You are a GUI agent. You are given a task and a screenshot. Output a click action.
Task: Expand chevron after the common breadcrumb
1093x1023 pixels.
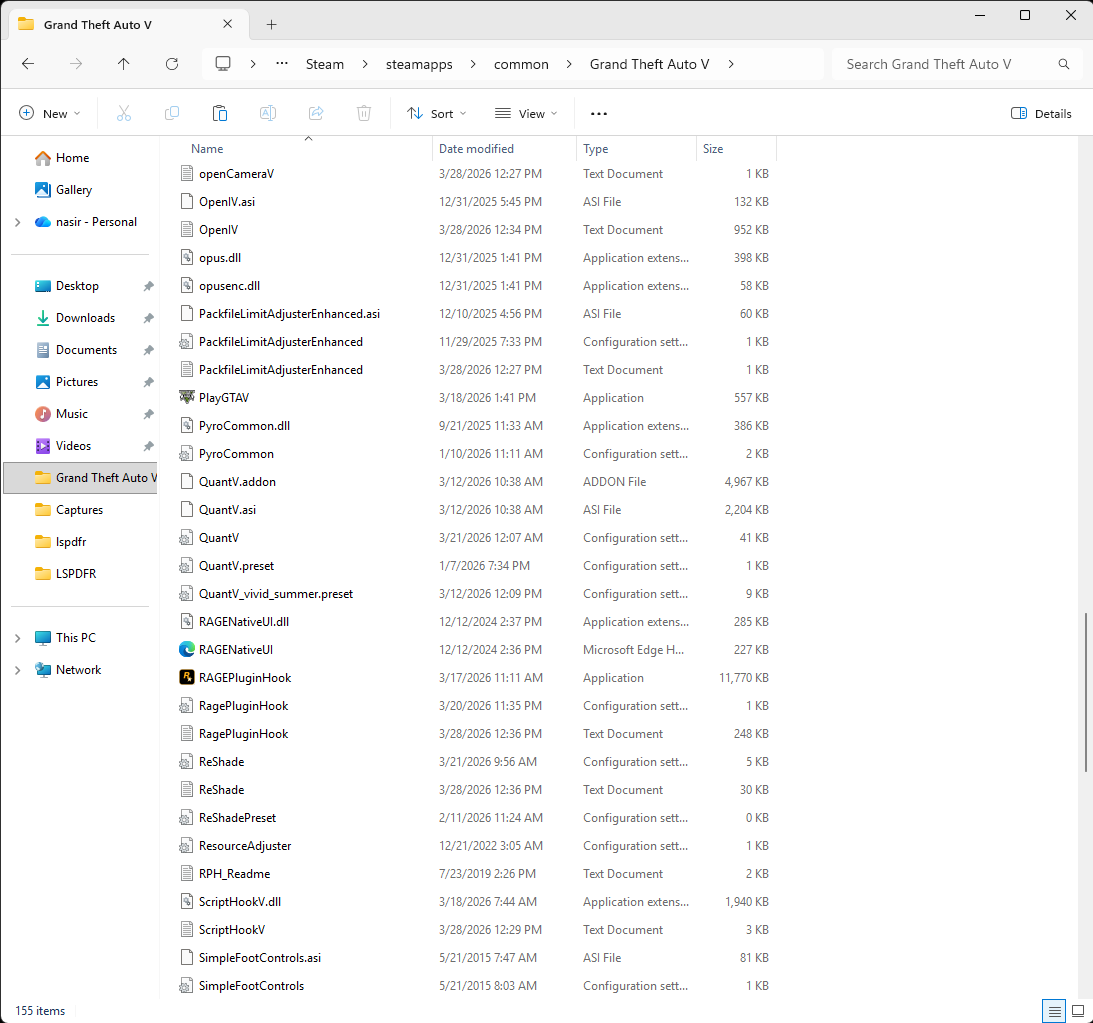[x=569, y=64]
